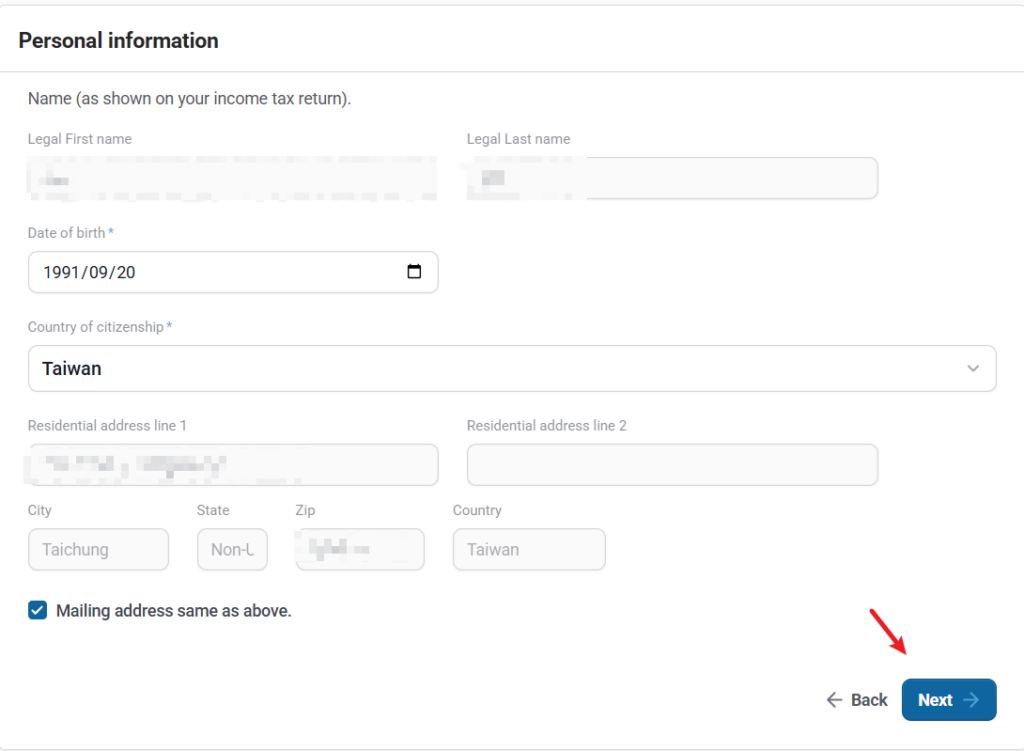Click the address Country field showing Taiwan
This screenshot has width=1024, height=751.
[x=528, y=550]
